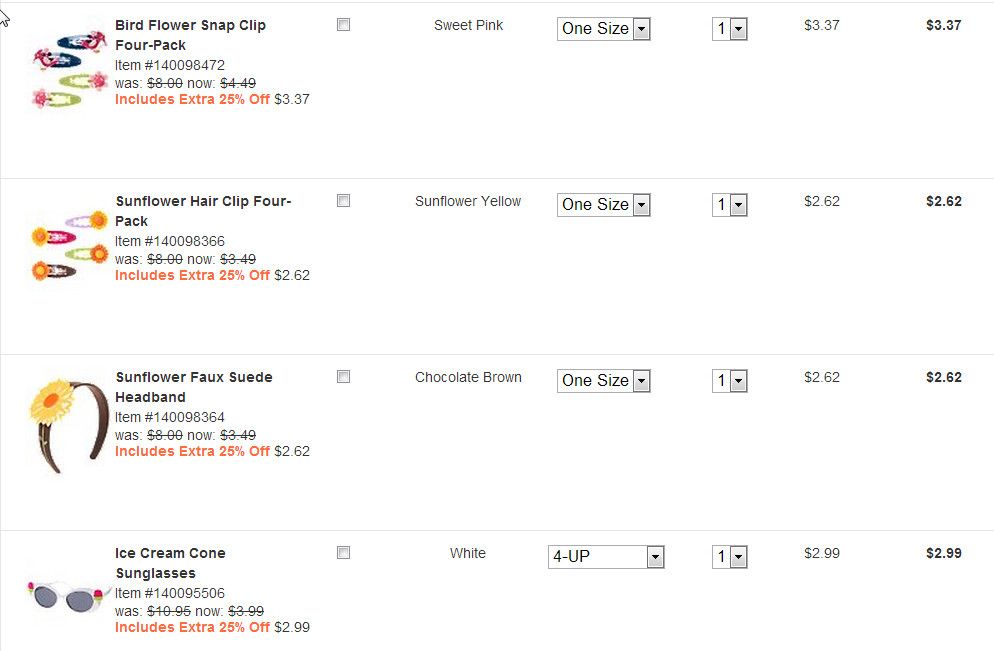Open quantity dropdown for Sunflower Headband

pyautogui.click(x=730, y=381)
